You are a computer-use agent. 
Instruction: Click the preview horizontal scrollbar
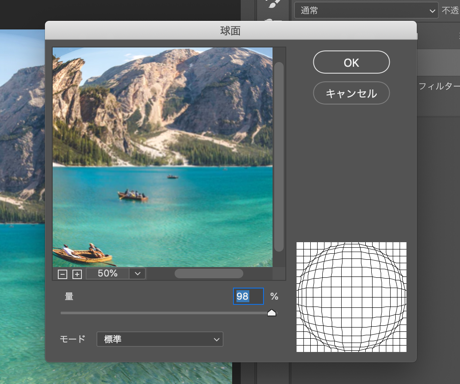click(209, 274)
